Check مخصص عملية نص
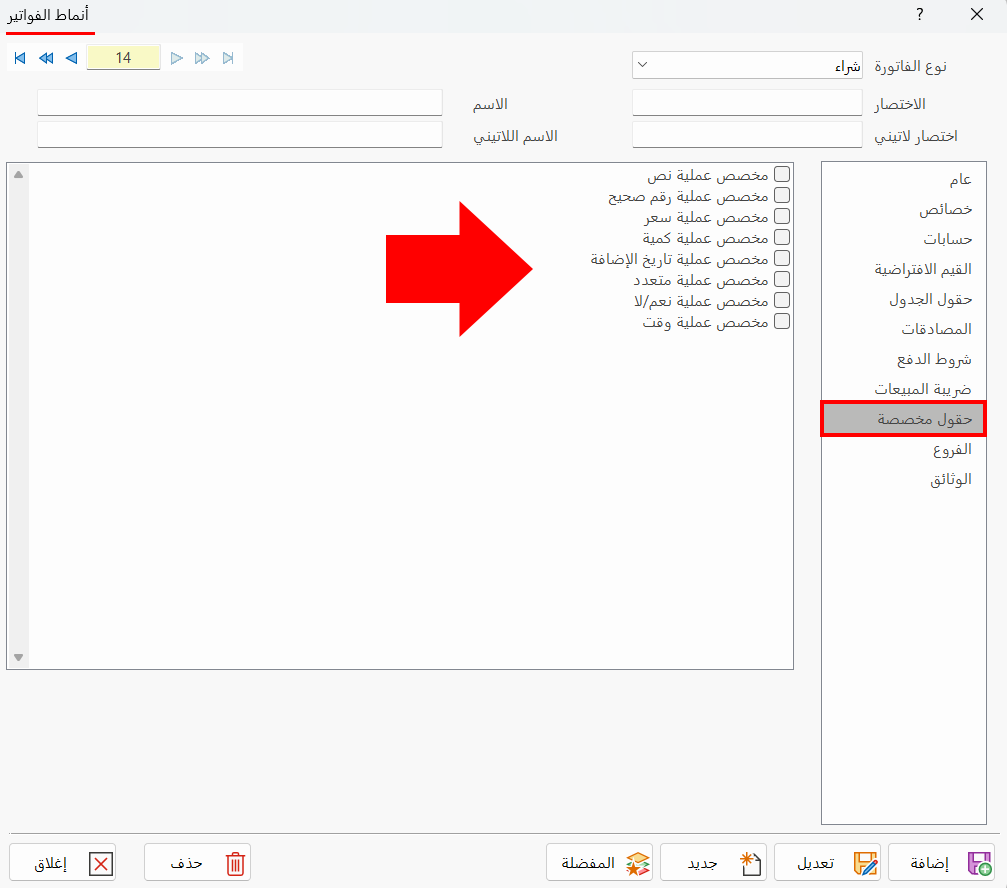Viewport: 1007px width, 888px height. point(782,175)
